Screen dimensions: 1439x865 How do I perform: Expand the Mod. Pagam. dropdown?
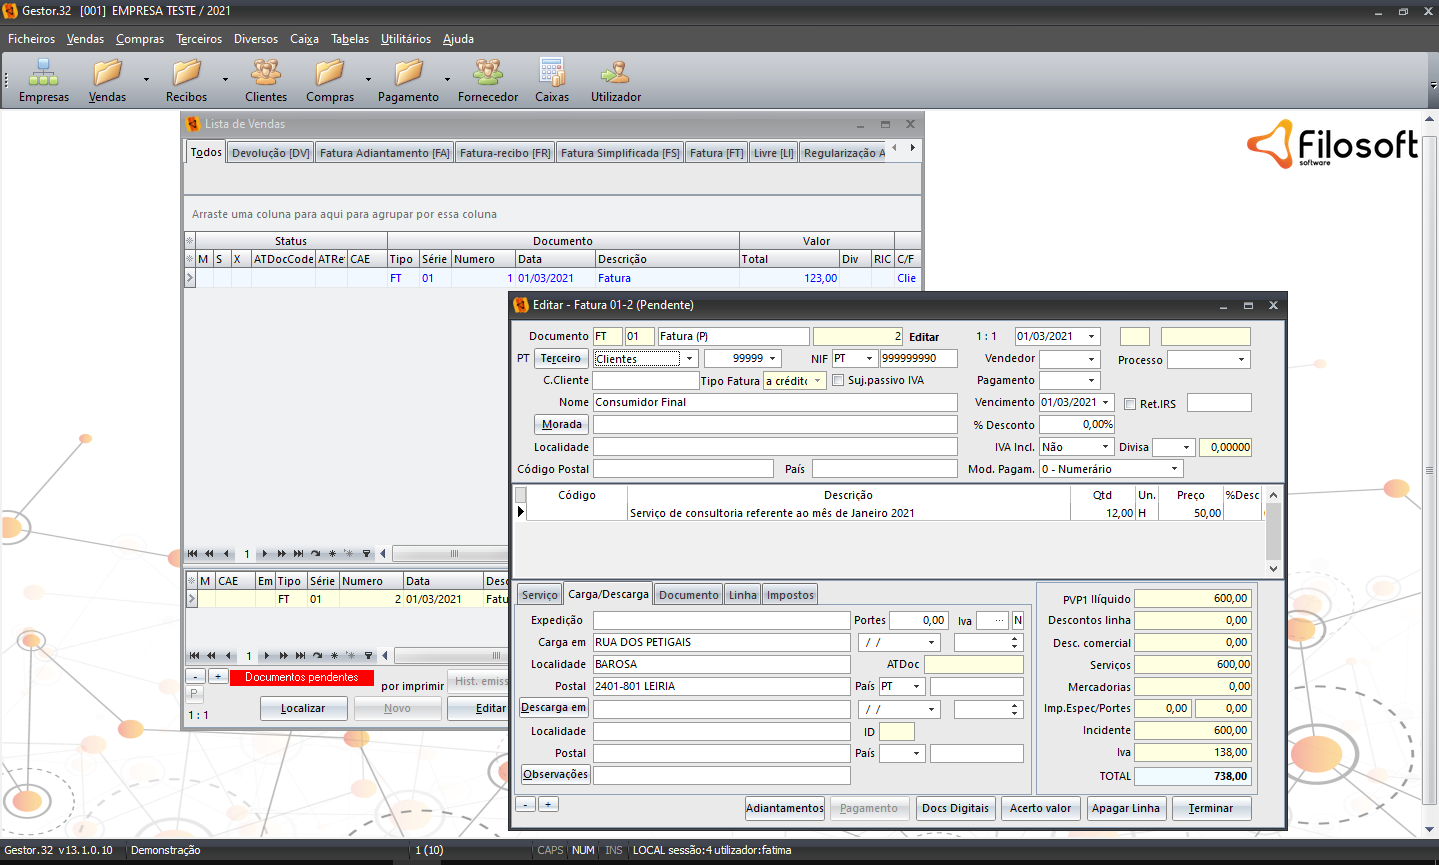[x=1174, y=469]
